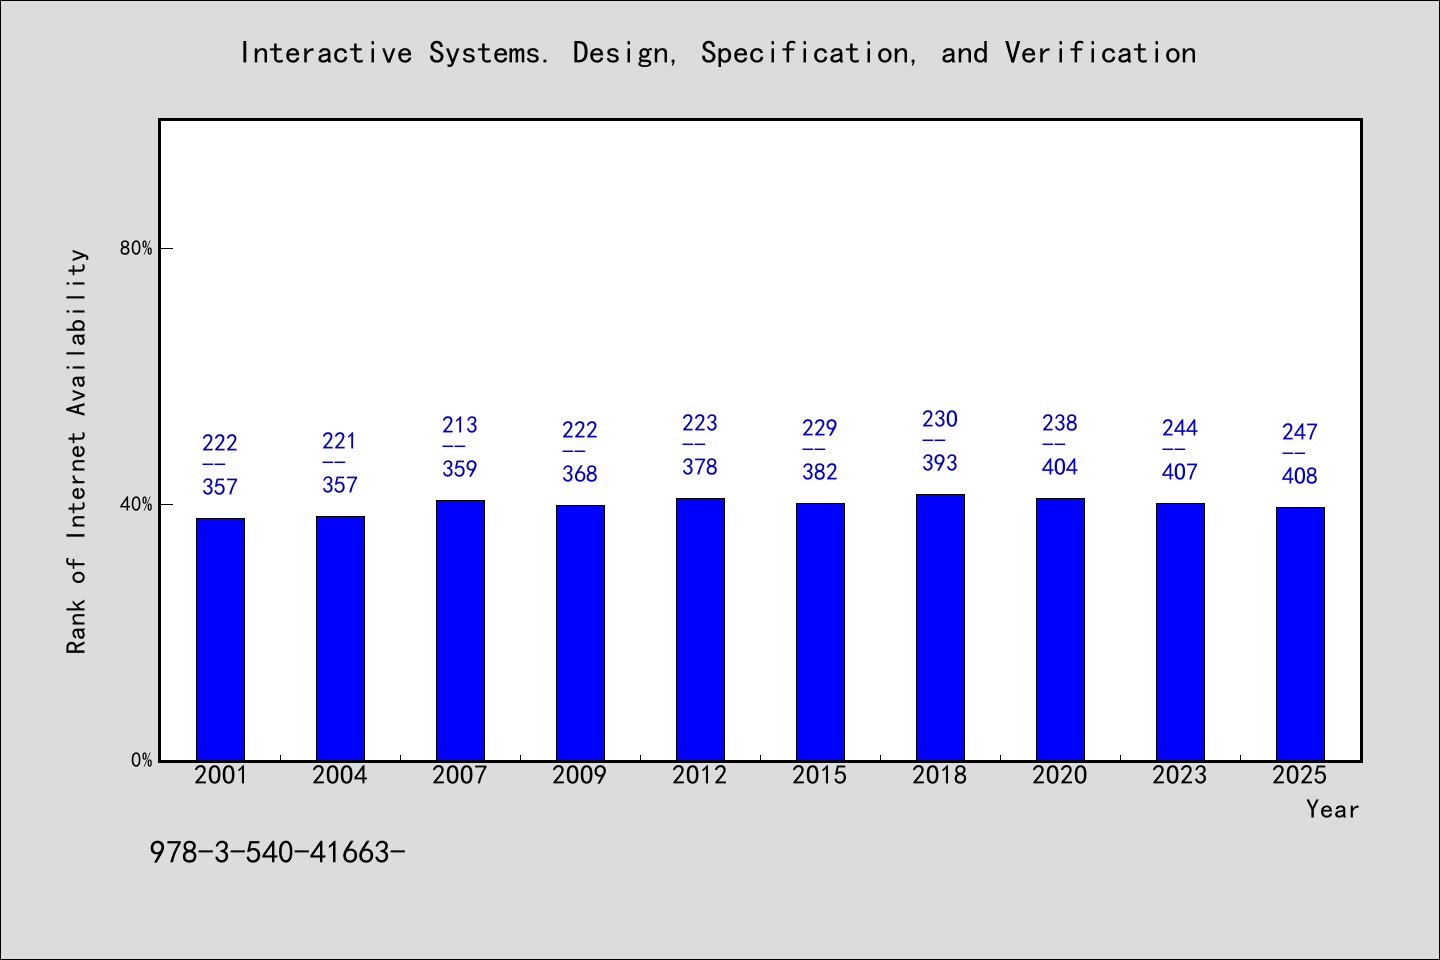Click the 'Rank of Internet Availability' axis label
This screenshot has width=1440, height=960.
tap(77, 451)
